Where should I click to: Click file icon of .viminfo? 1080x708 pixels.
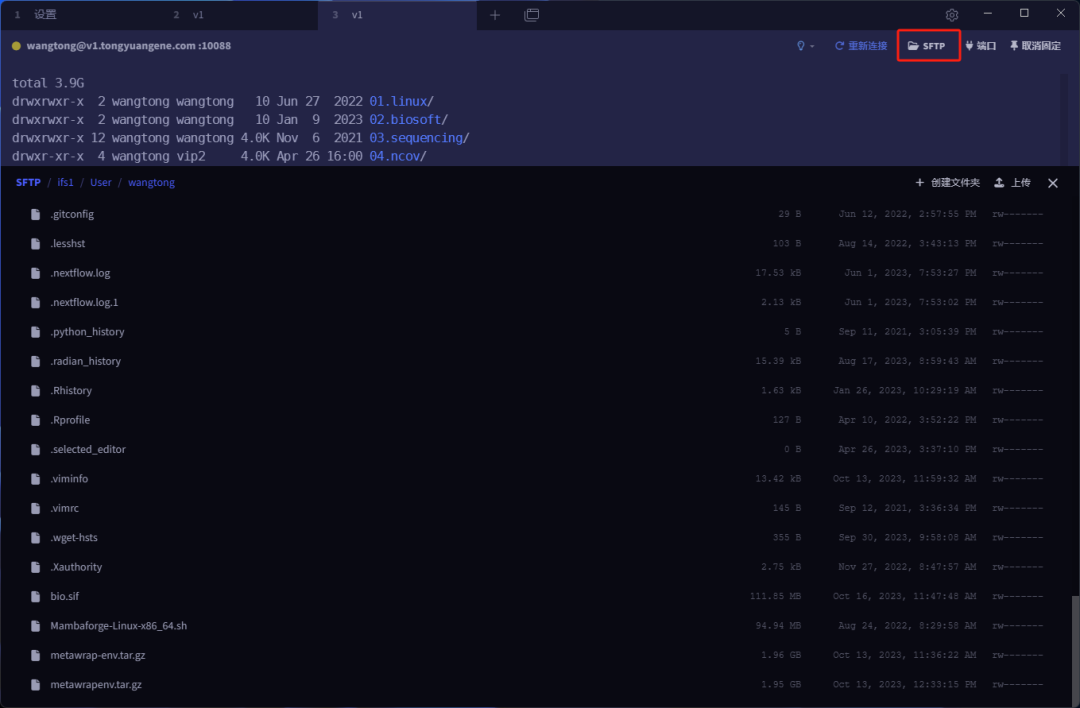(35, 479)
